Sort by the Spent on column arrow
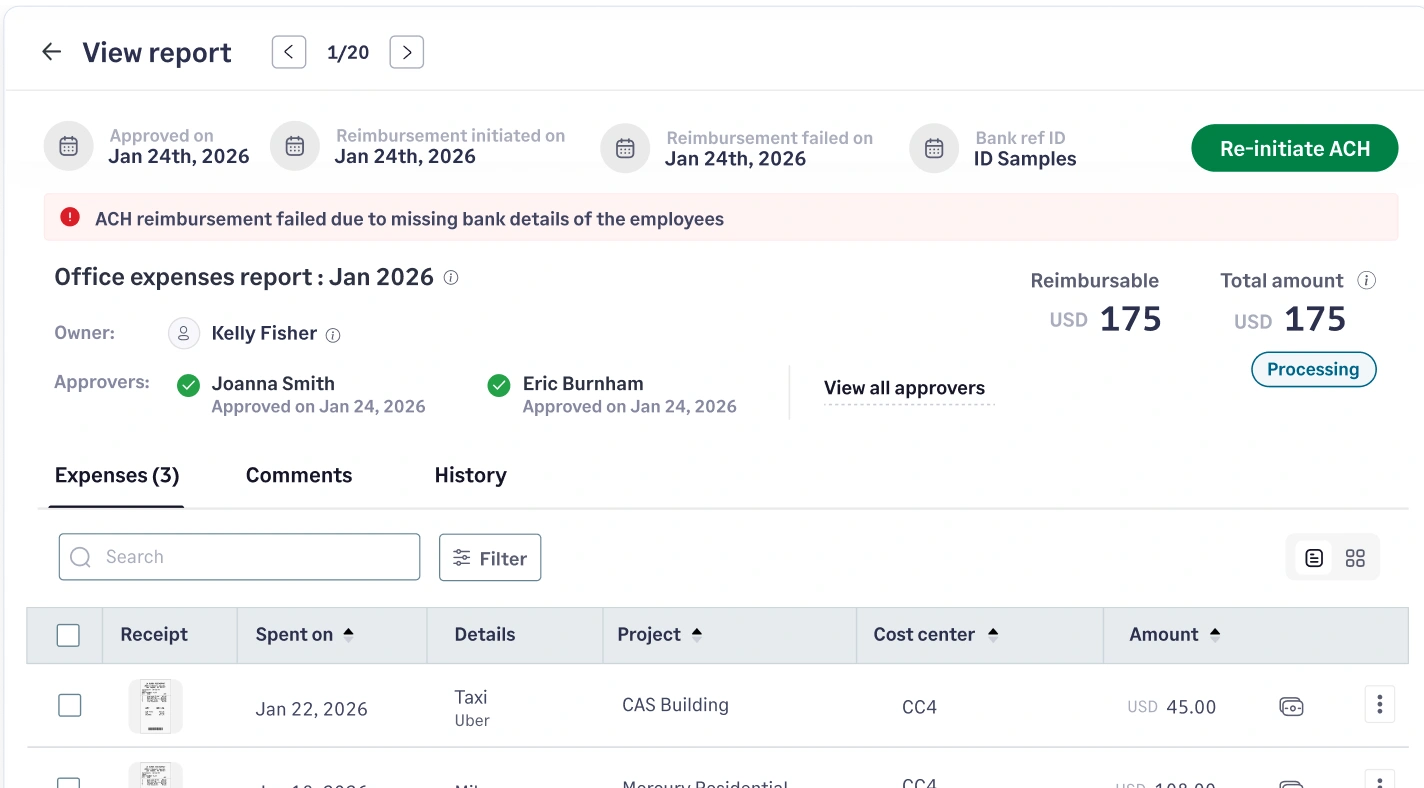Screen dimensions: 1424x788 pyautogui.click(x=347, y=632)
